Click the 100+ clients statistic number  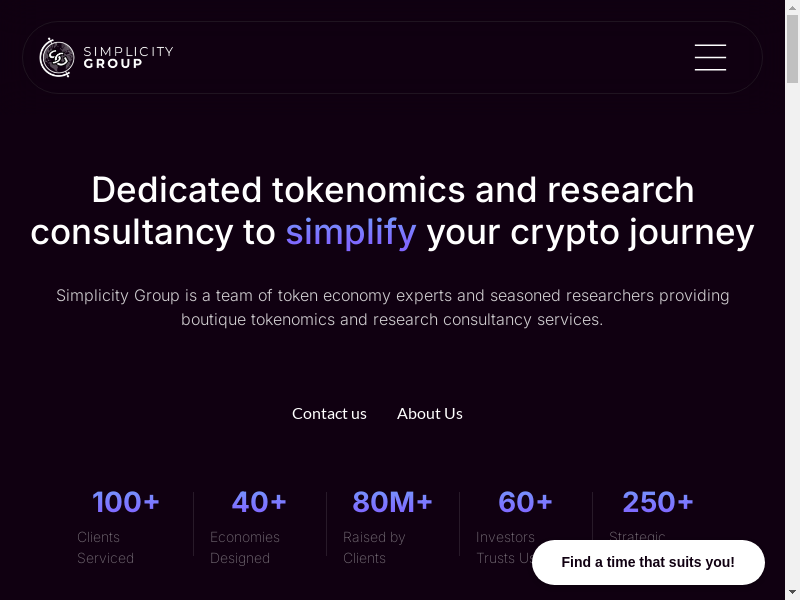click(126, 502)
